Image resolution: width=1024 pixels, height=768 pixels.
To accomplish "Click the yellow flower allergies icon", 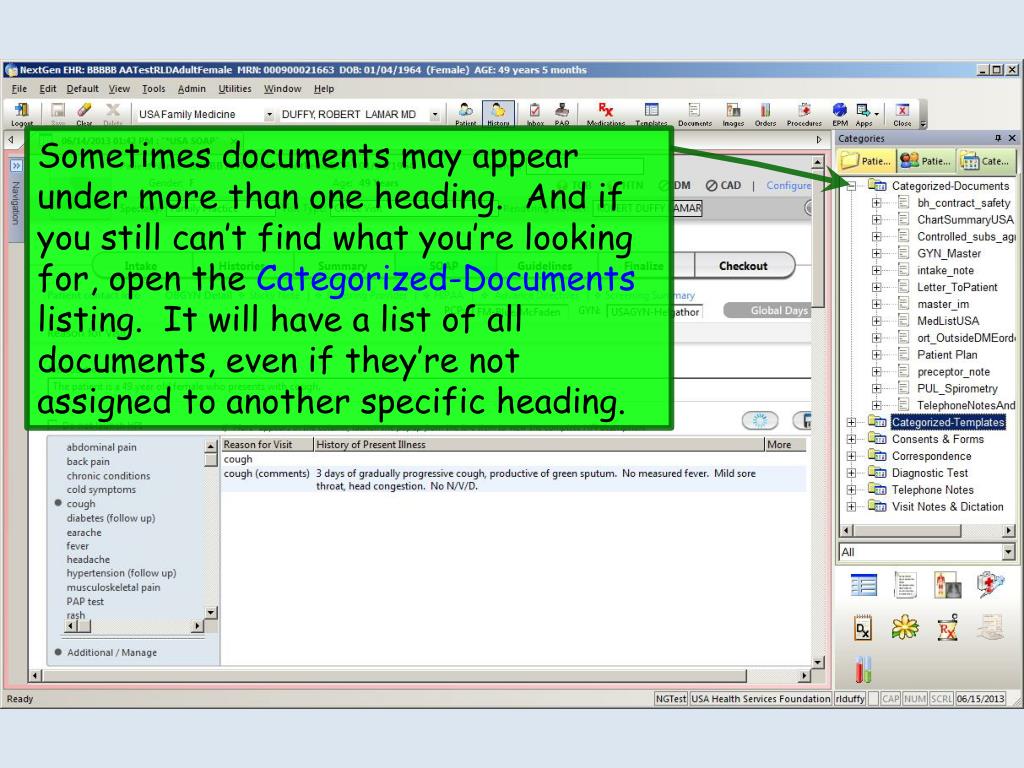I will point(905,628).
